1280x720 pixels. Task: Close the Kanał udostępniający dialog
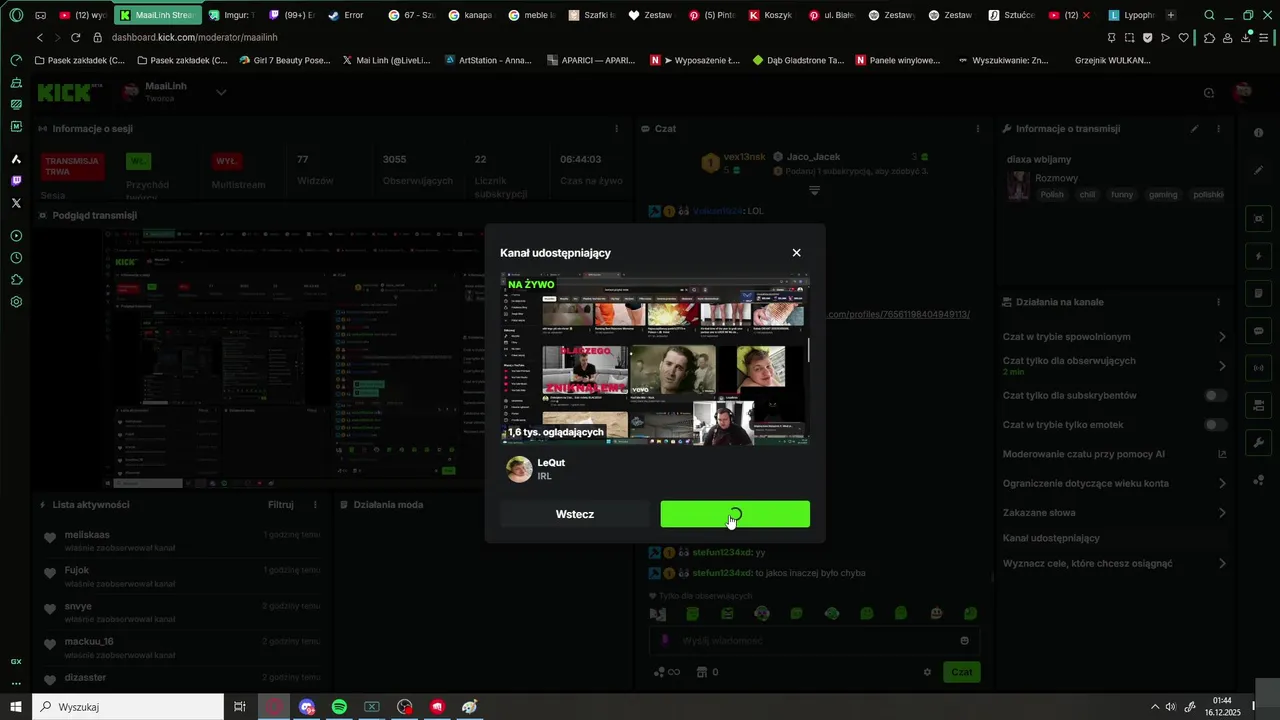click(x=796, y=253)
